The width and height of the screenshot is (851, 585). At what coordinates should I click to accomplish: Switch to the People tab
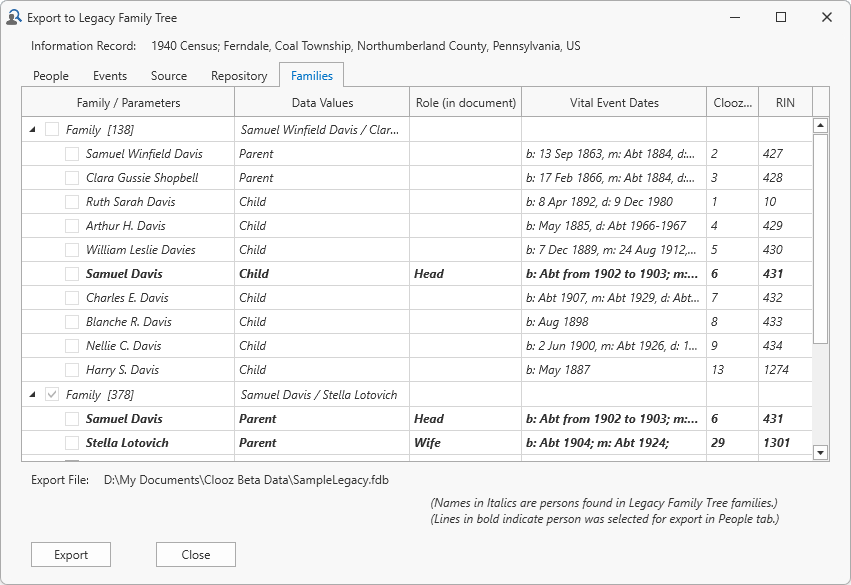click(51, 76)
